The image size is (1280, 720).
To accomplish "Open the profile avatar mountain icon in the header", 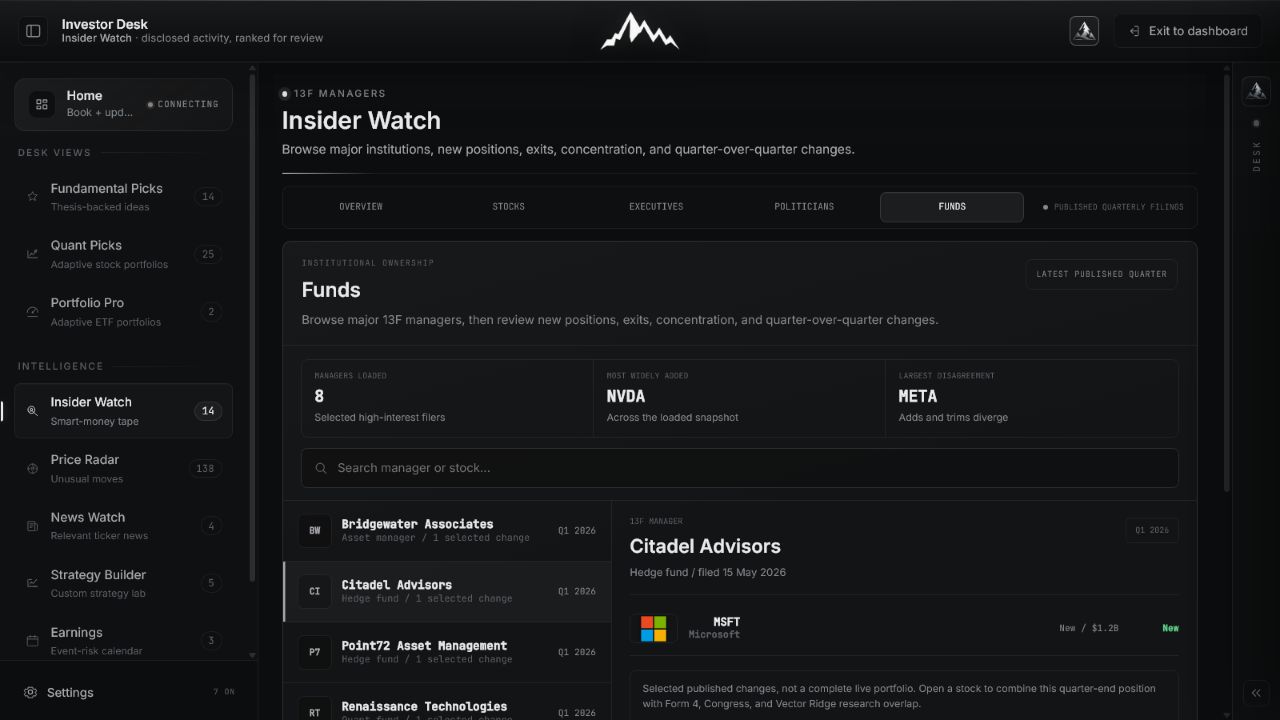I will click(1084, 31).
